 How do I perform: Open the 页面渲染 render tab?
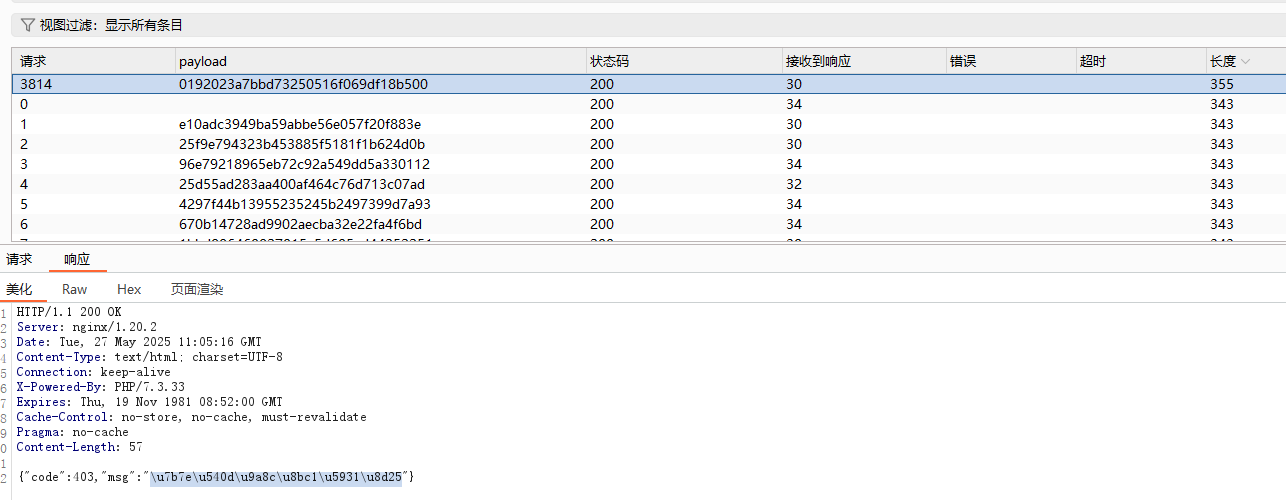click(196, 289)
